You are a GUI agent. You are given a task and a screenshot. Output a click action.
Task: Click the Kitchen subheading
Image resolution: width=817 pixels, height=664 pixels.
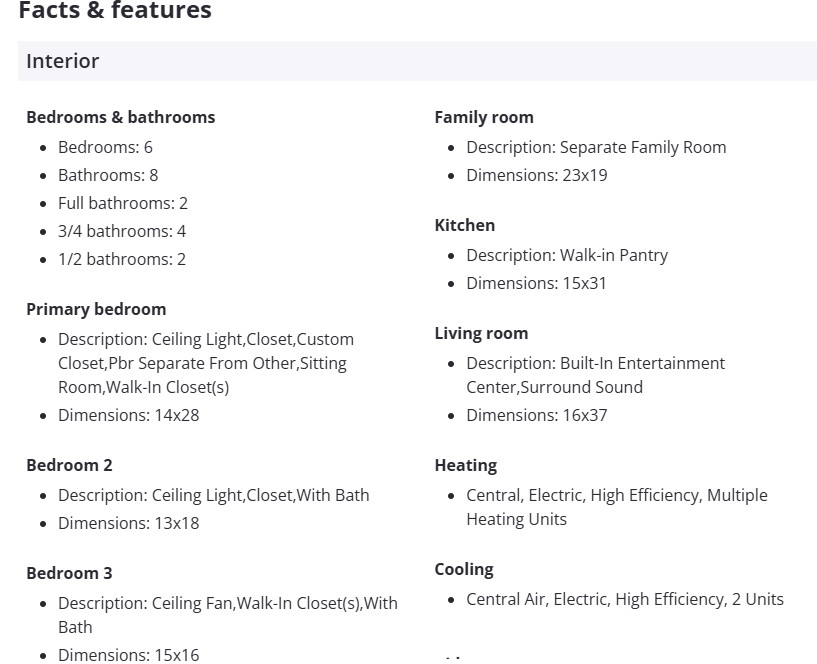[x=464, y=225]
